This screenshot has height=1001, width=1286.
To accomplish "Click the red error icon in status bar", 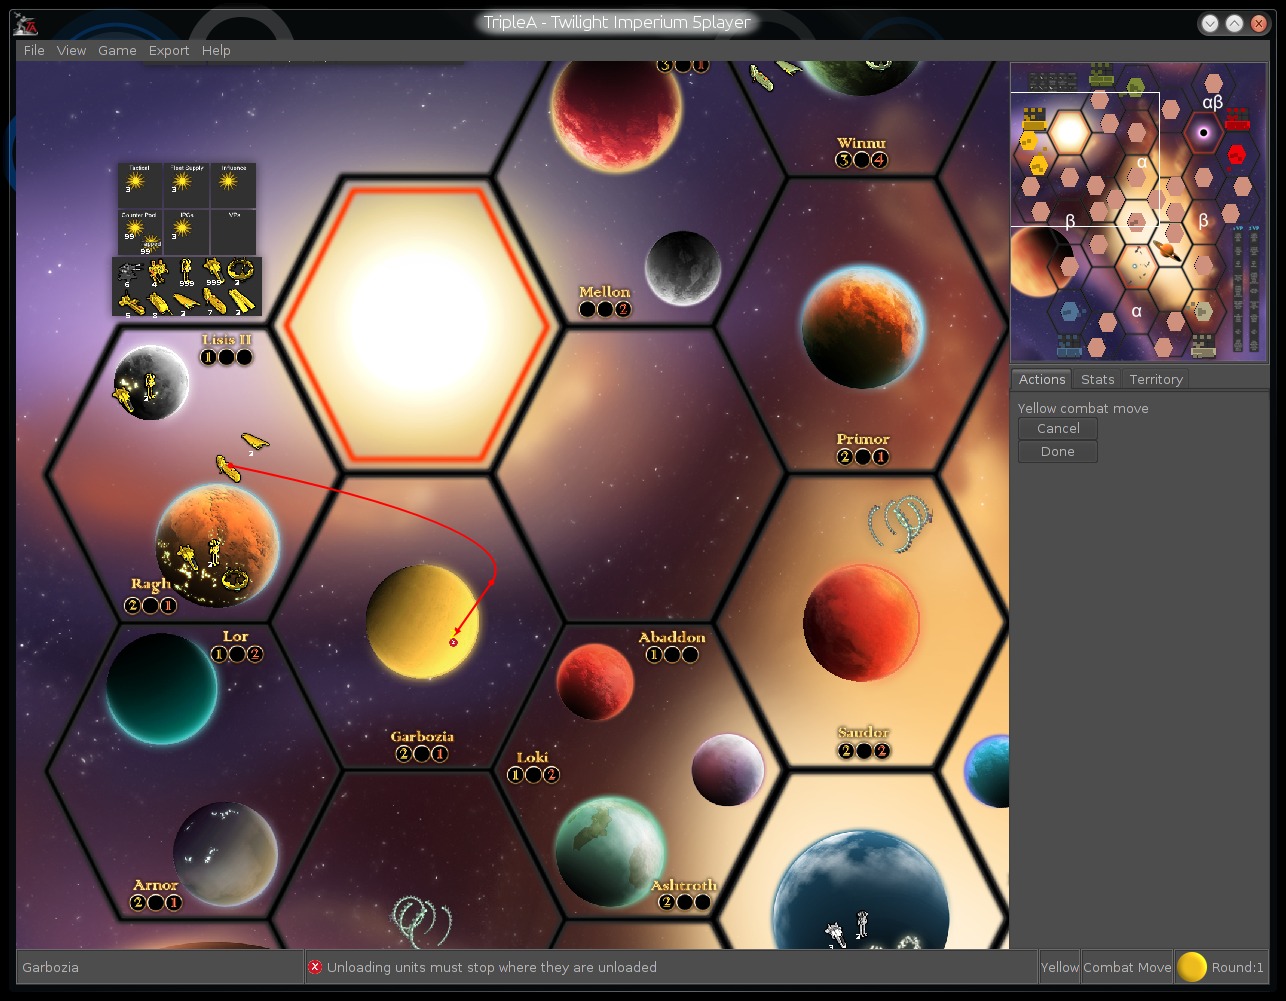I will (x=315, y=967).
